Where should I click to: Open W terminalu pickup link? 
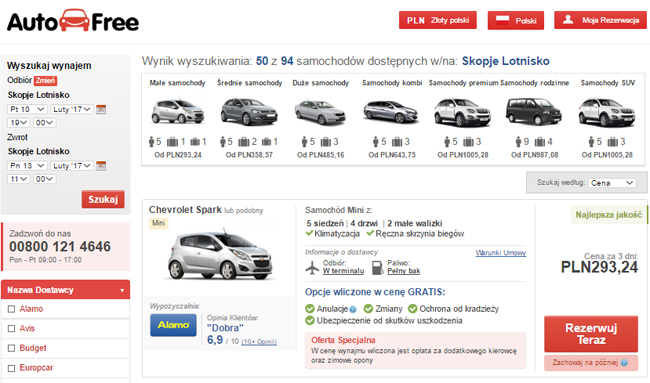click(343, 271)
